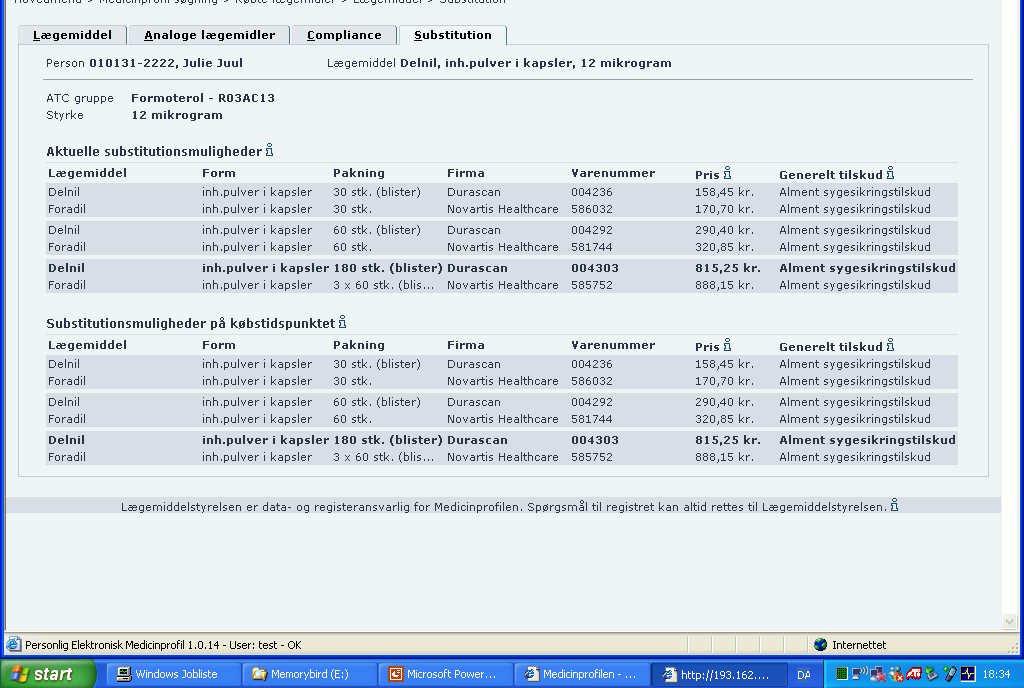1024x688 pixels.
Task: Click the page icon in browser status bar
Action: [x=13, y=644]
